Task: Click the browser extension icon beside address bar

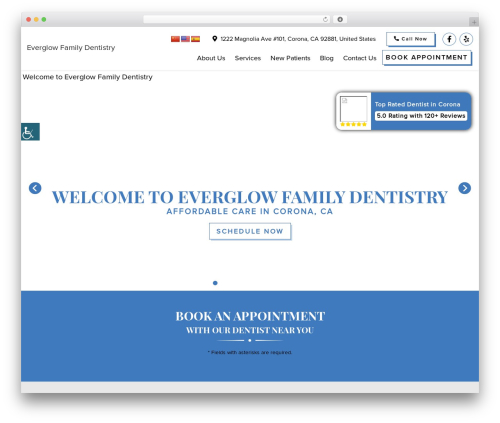Action: pyautogui.click(x=340, y=19)
